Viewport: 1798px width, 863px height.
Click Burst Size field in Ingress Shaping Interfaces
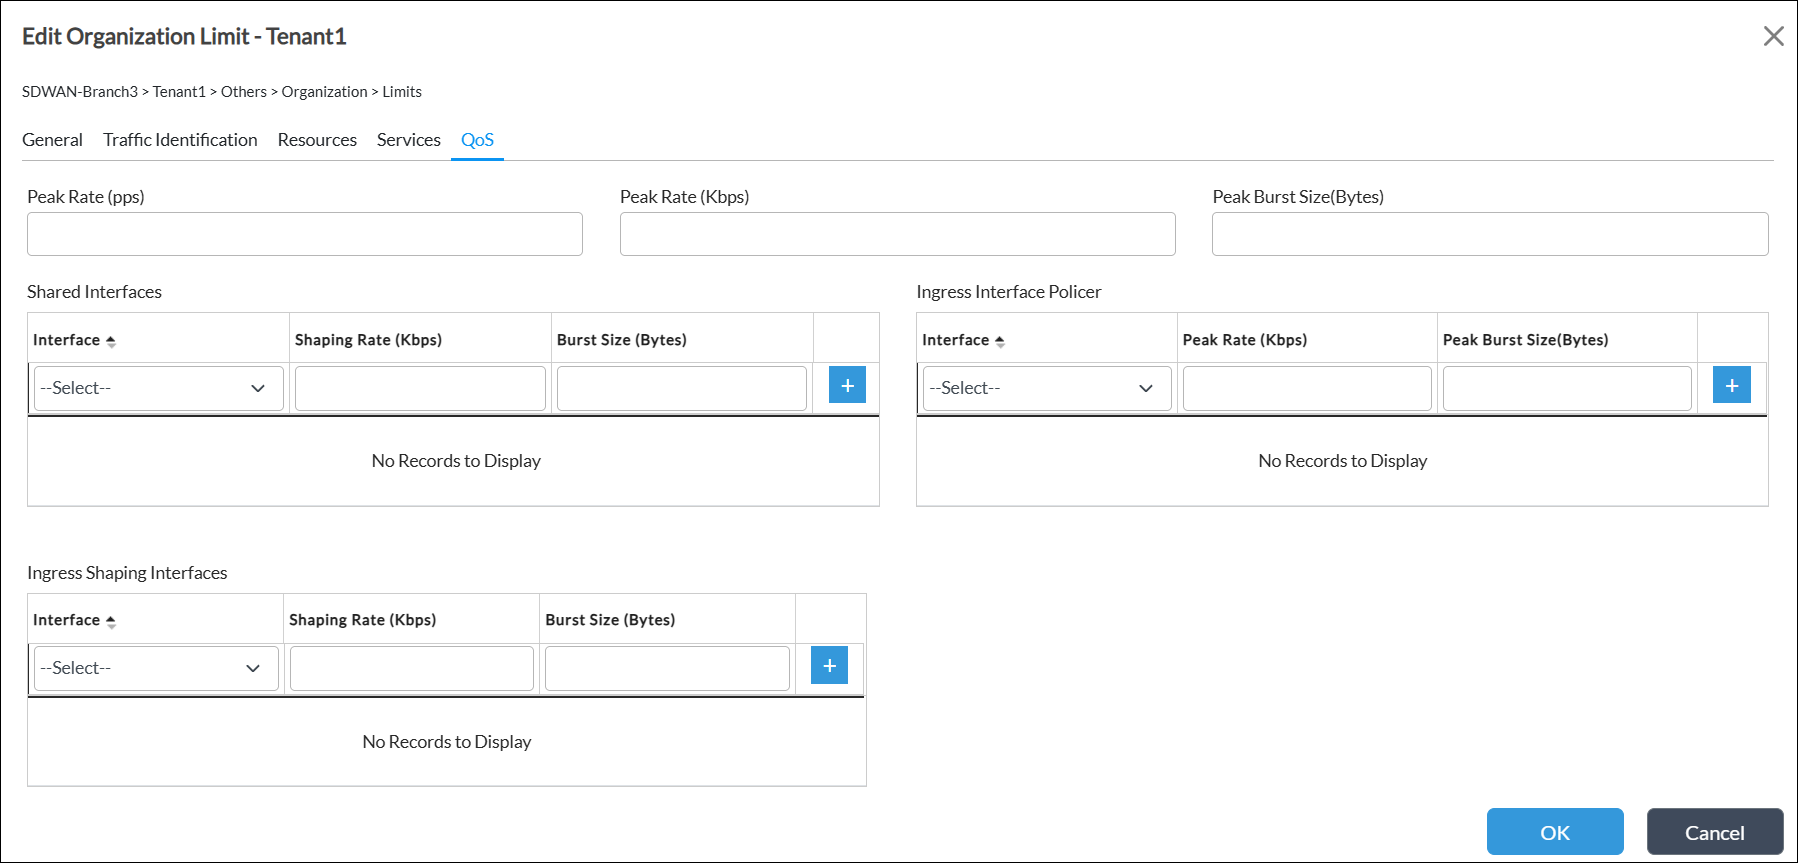pos(667,668)
